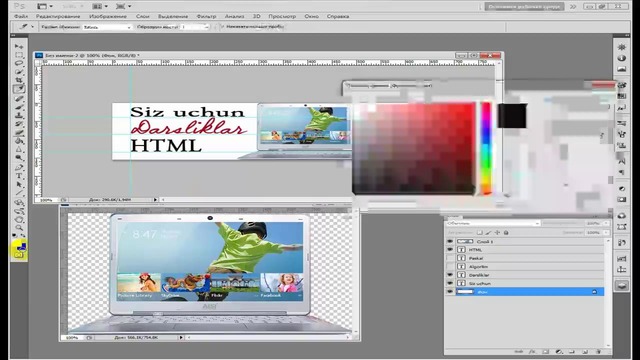Viewport: 640px width, 360px height.
Task: Open the Окно menu
Action: pyautogui.click(x=311, y=16)
